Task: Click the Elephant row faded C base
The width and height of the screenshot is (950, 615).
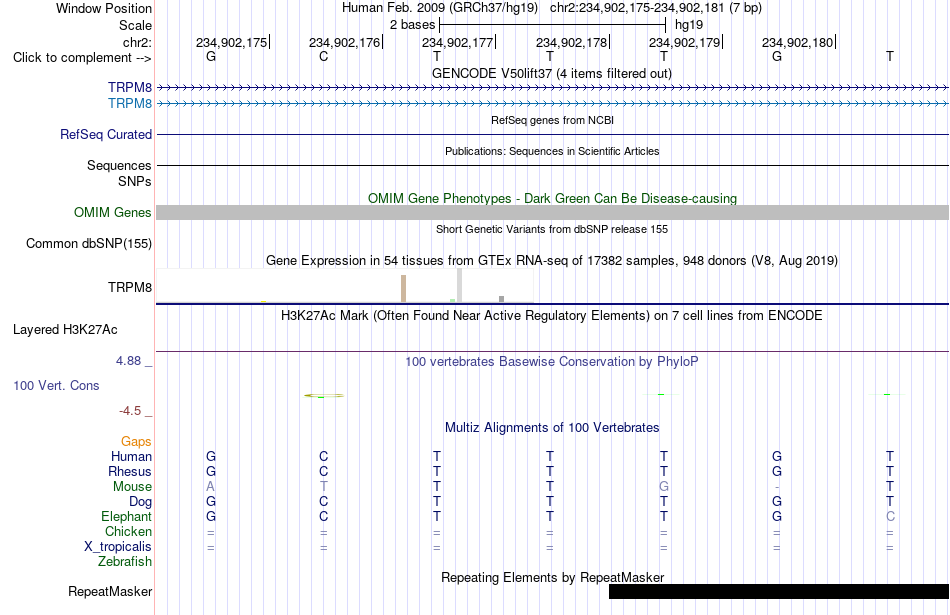Action: [890, 516]
